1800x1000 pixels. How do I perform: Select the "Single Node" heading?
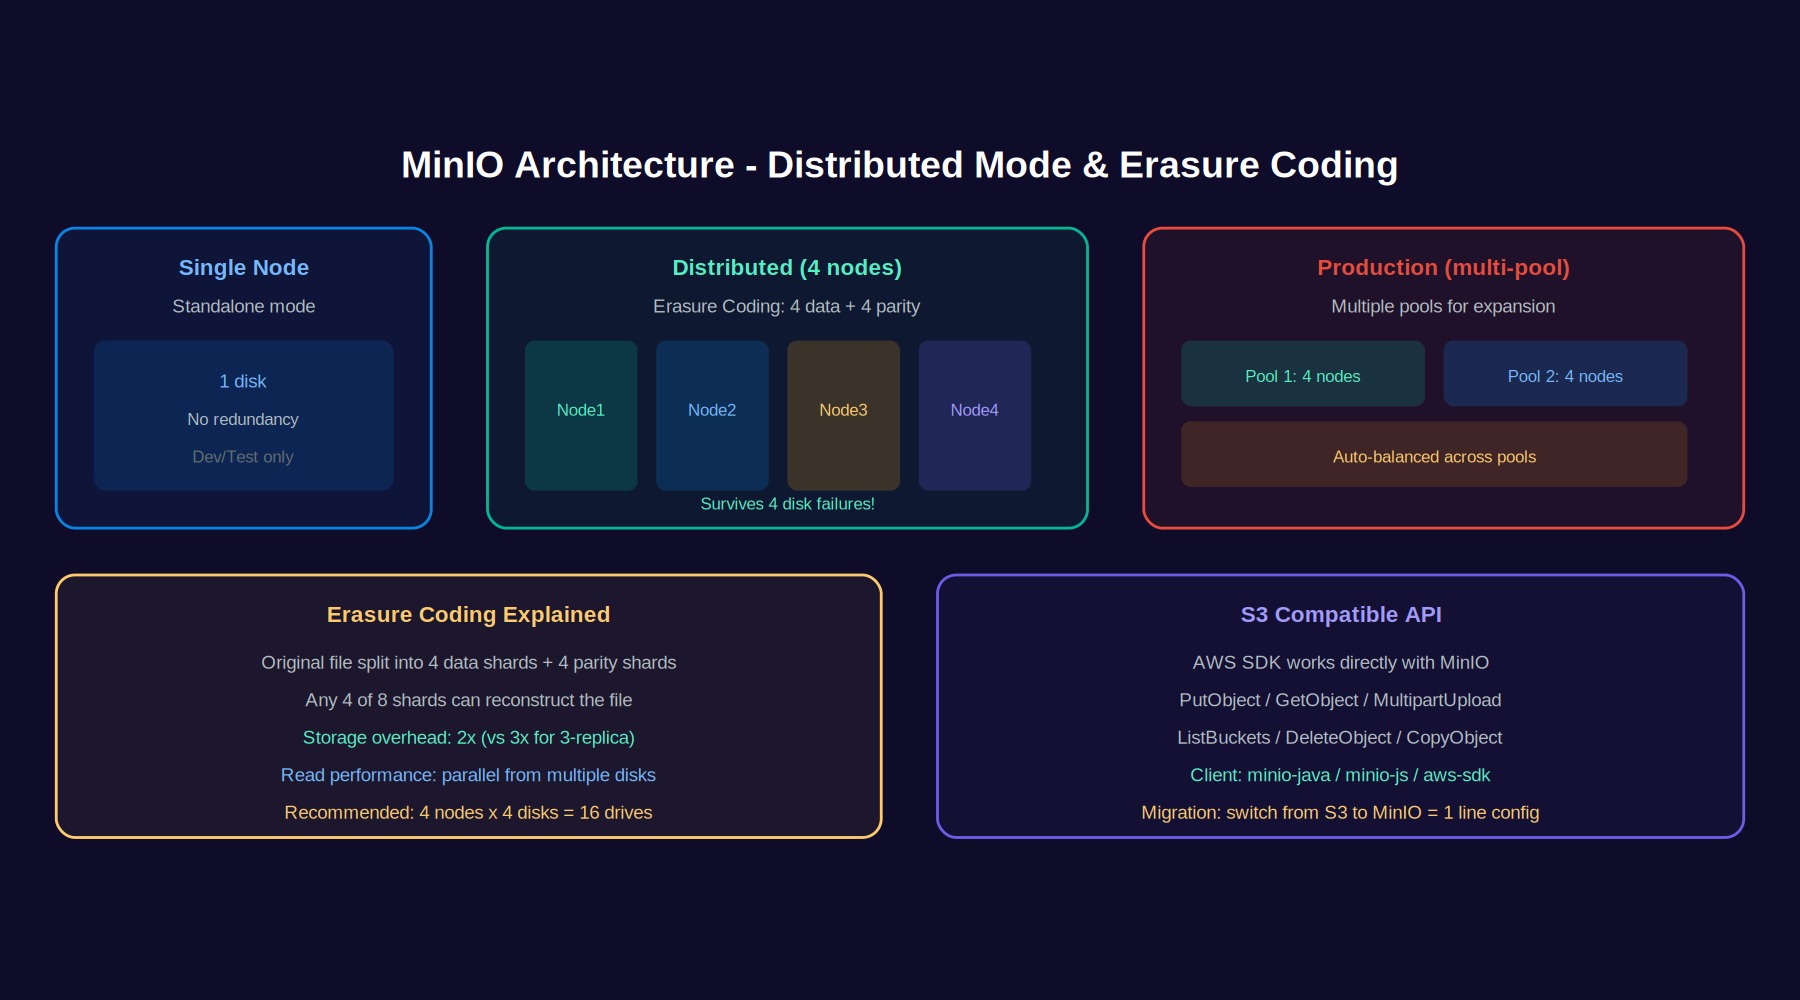244,268
